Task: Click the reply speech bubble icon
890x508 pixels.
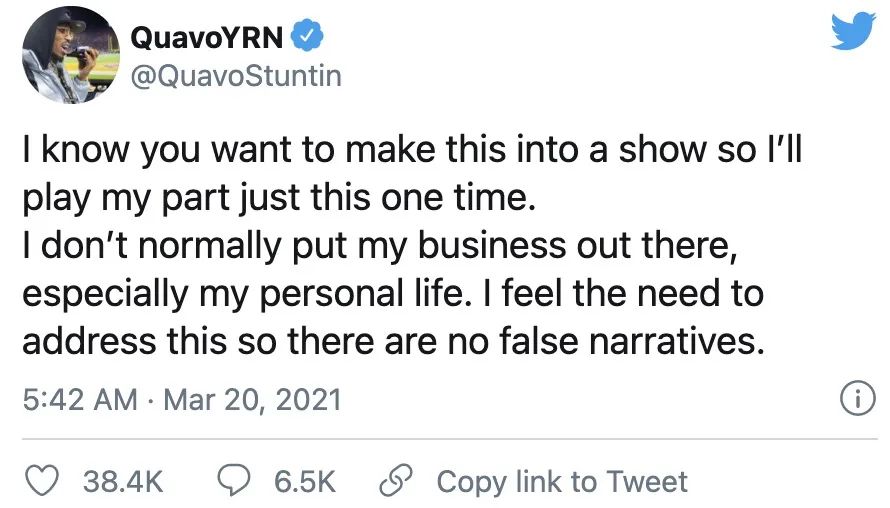Action: click(234, 481)
